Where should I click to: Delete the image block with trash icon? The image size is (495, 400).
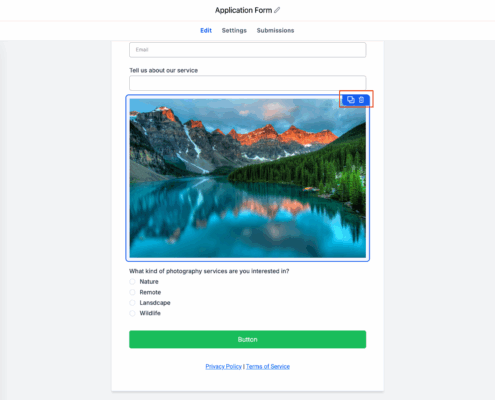(361, 100)
